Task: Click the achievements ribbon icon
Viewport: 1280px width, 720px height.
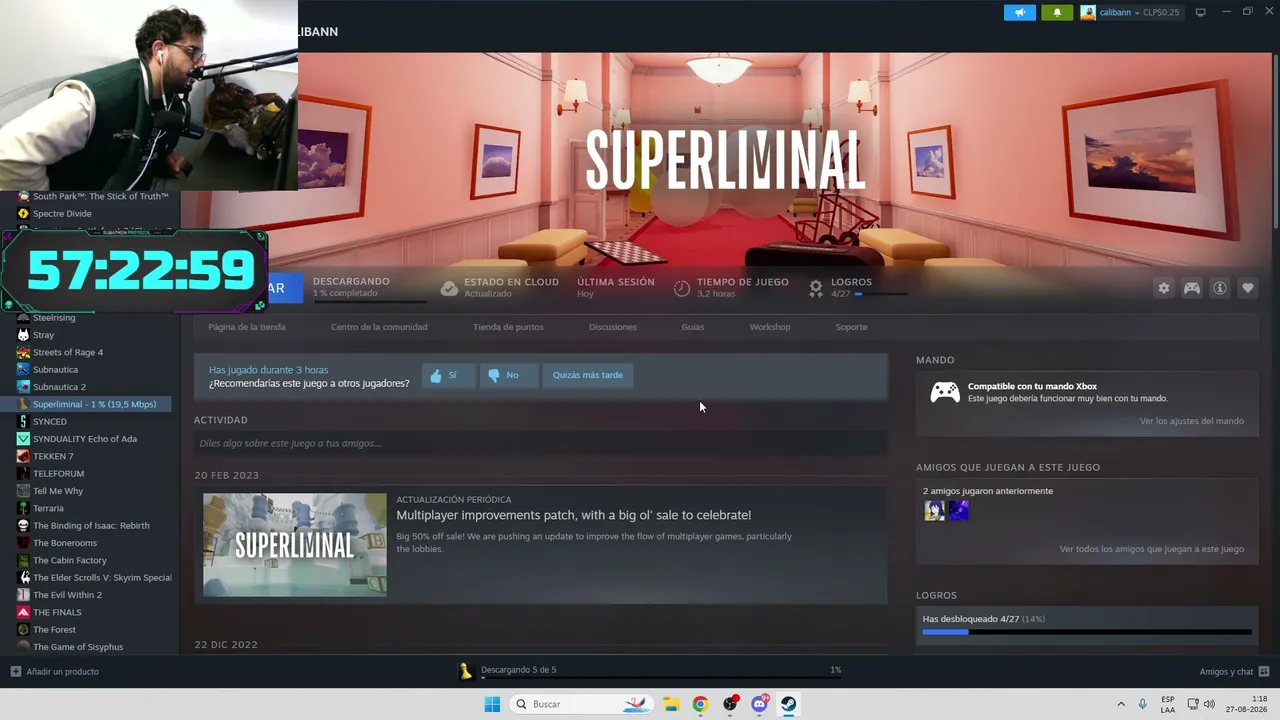Action: pos(816,288)
